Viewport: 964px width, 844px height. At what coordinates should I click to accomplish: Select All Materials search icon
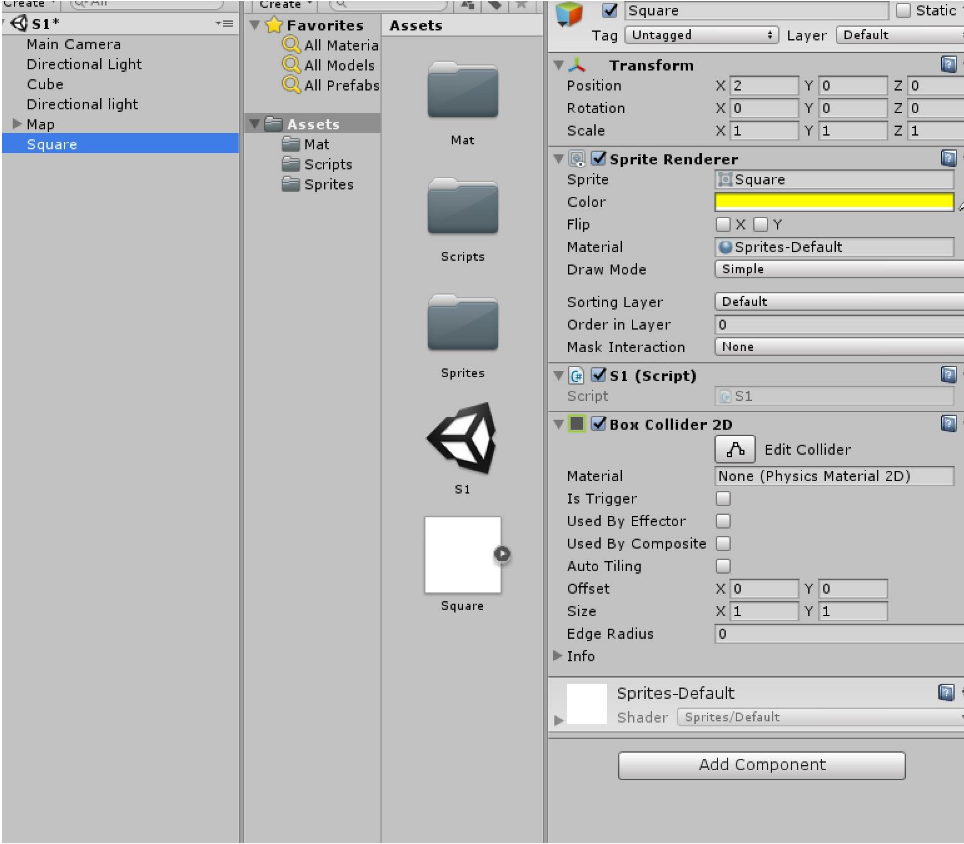291,45
